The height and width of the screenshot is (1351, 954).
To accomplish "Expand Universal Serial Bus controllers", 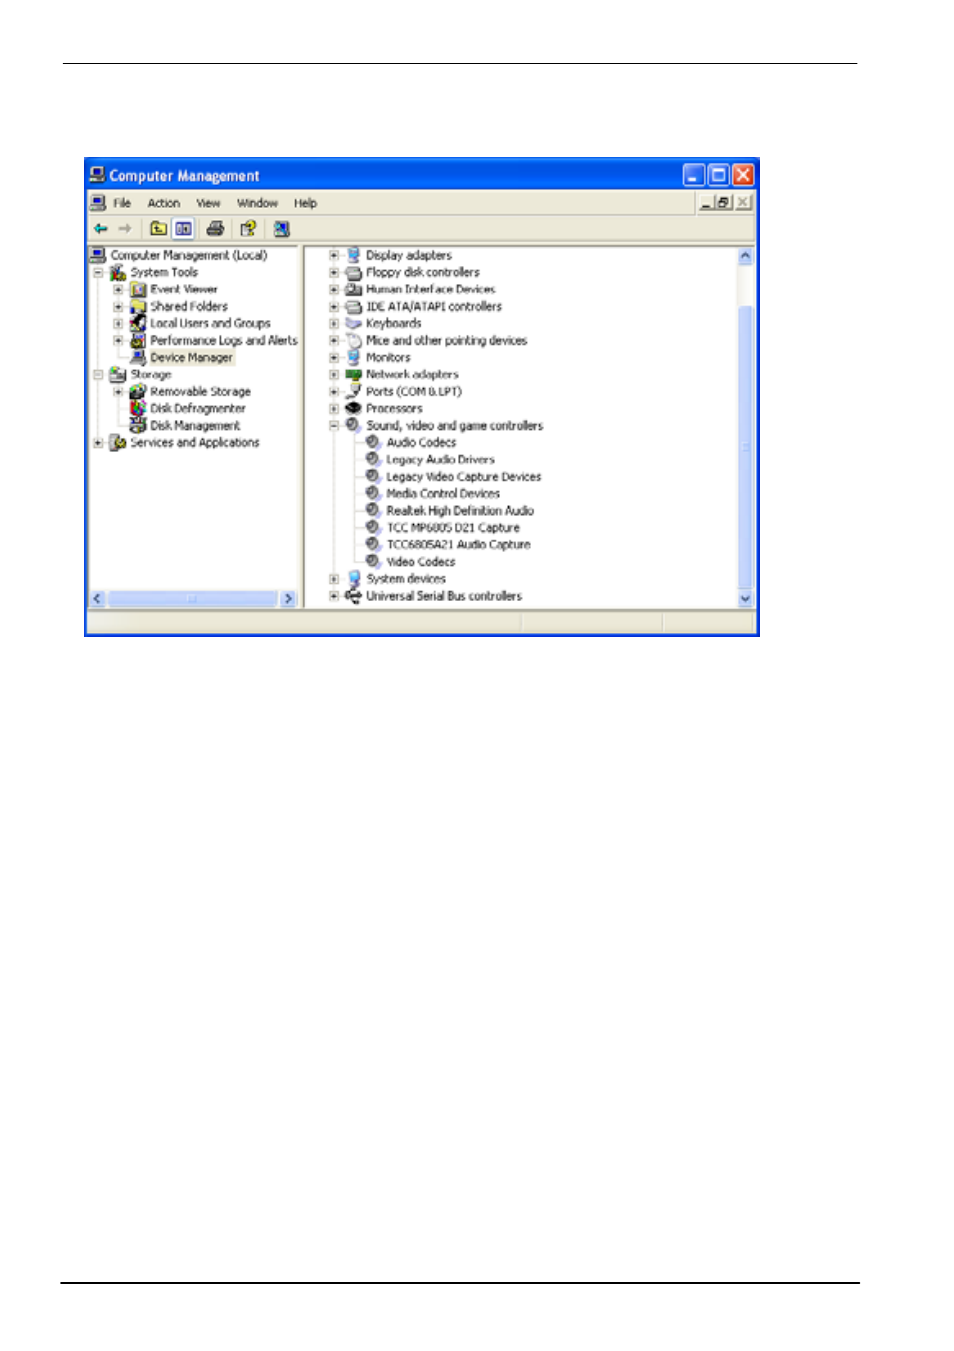I will tap(334, 596).
